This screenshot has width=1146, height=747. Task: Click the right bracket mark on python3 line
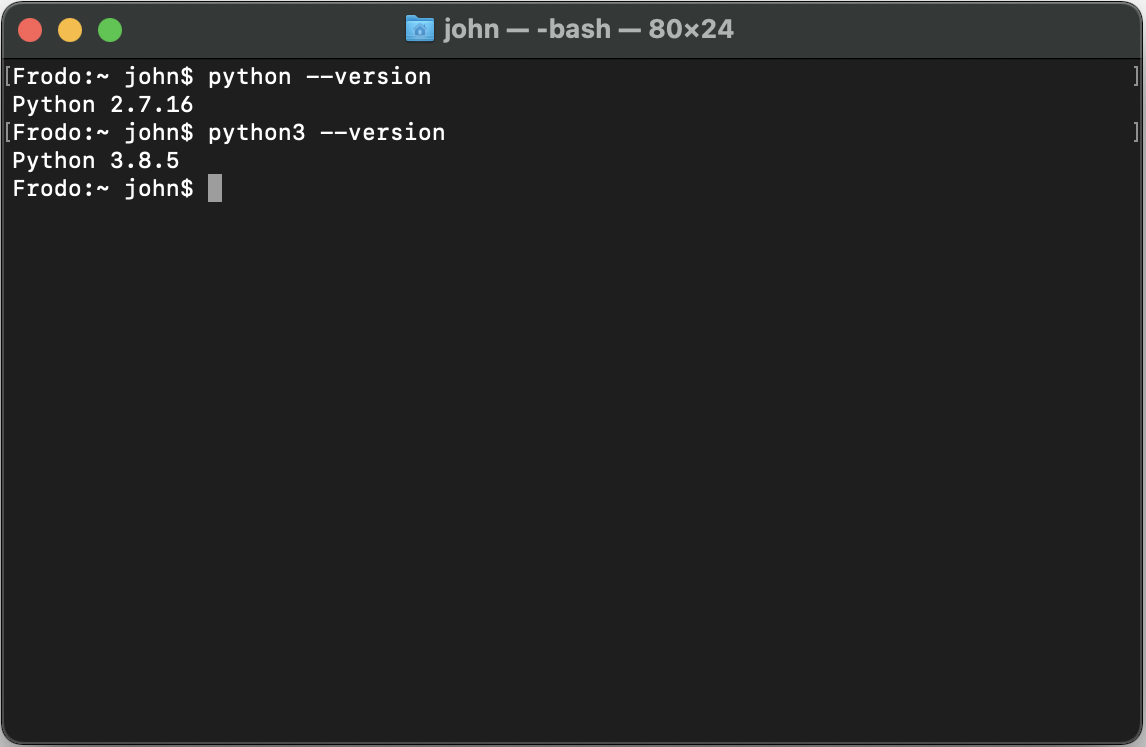[x=1135, y=132]
